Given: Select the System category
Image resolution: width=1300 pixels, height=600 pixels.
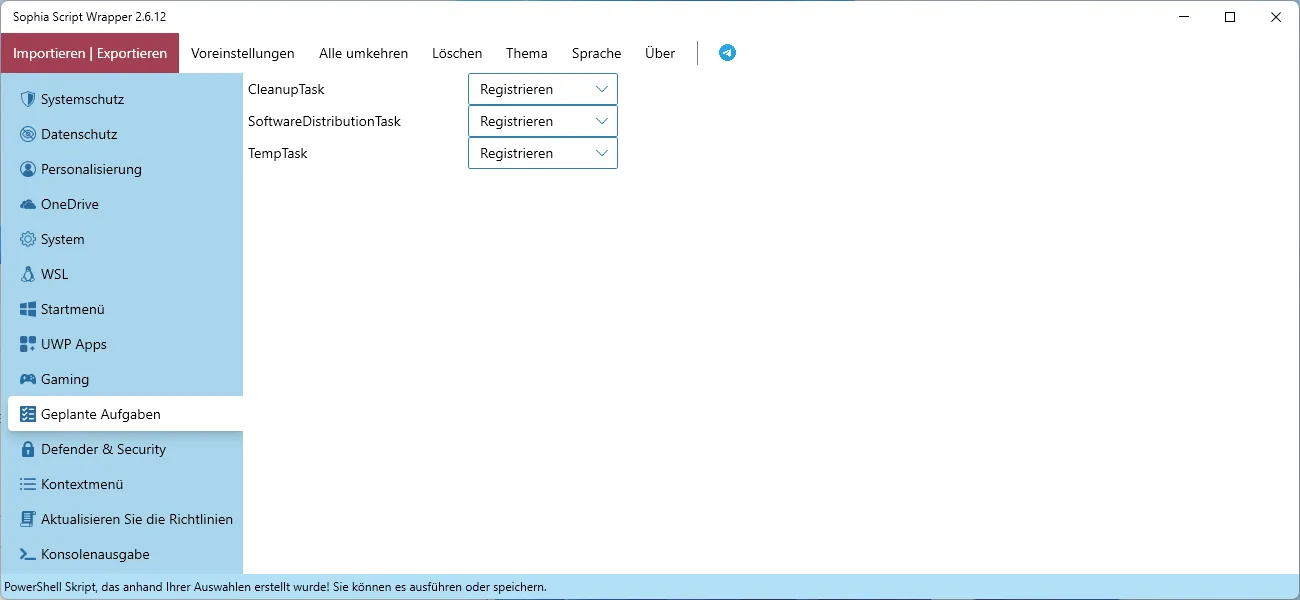Looking at the screenshot, I should 125,239.
